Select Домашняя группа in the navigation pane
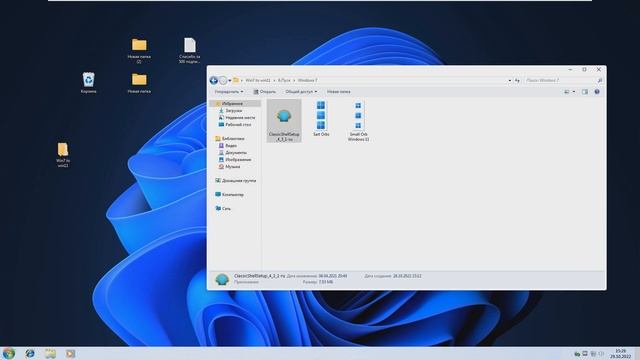640x360 pixels. click(x=236, y=180)
